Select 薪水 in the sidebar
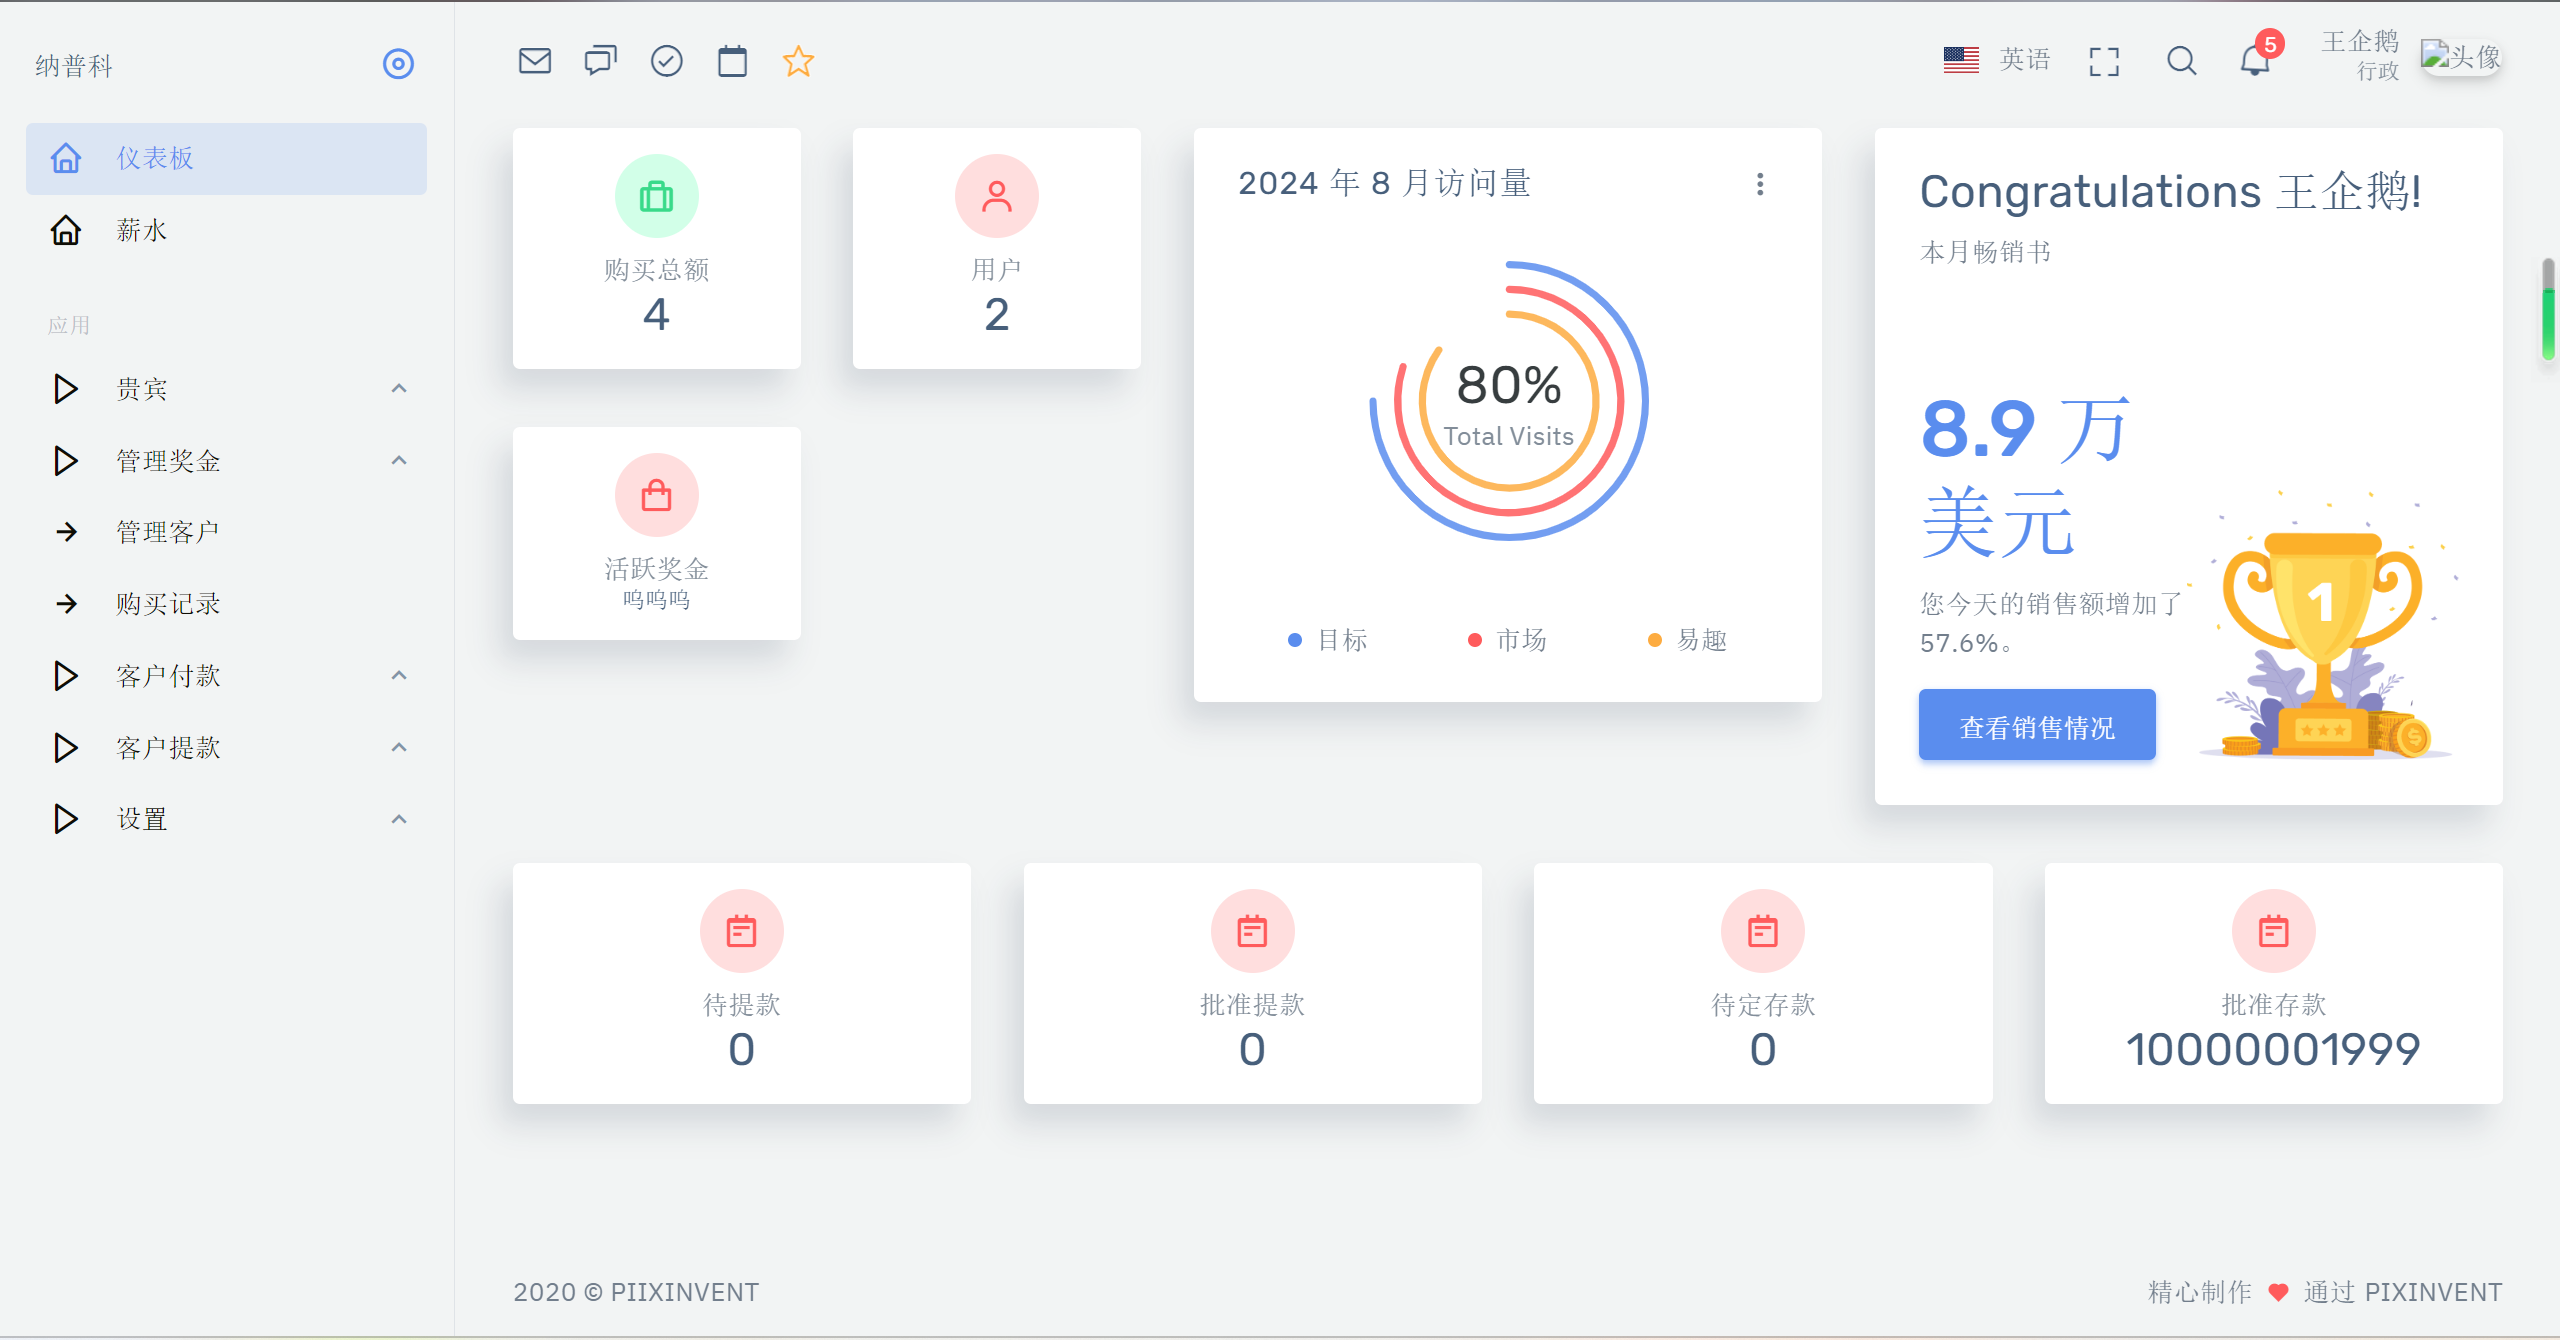 (x=142, y=231)
